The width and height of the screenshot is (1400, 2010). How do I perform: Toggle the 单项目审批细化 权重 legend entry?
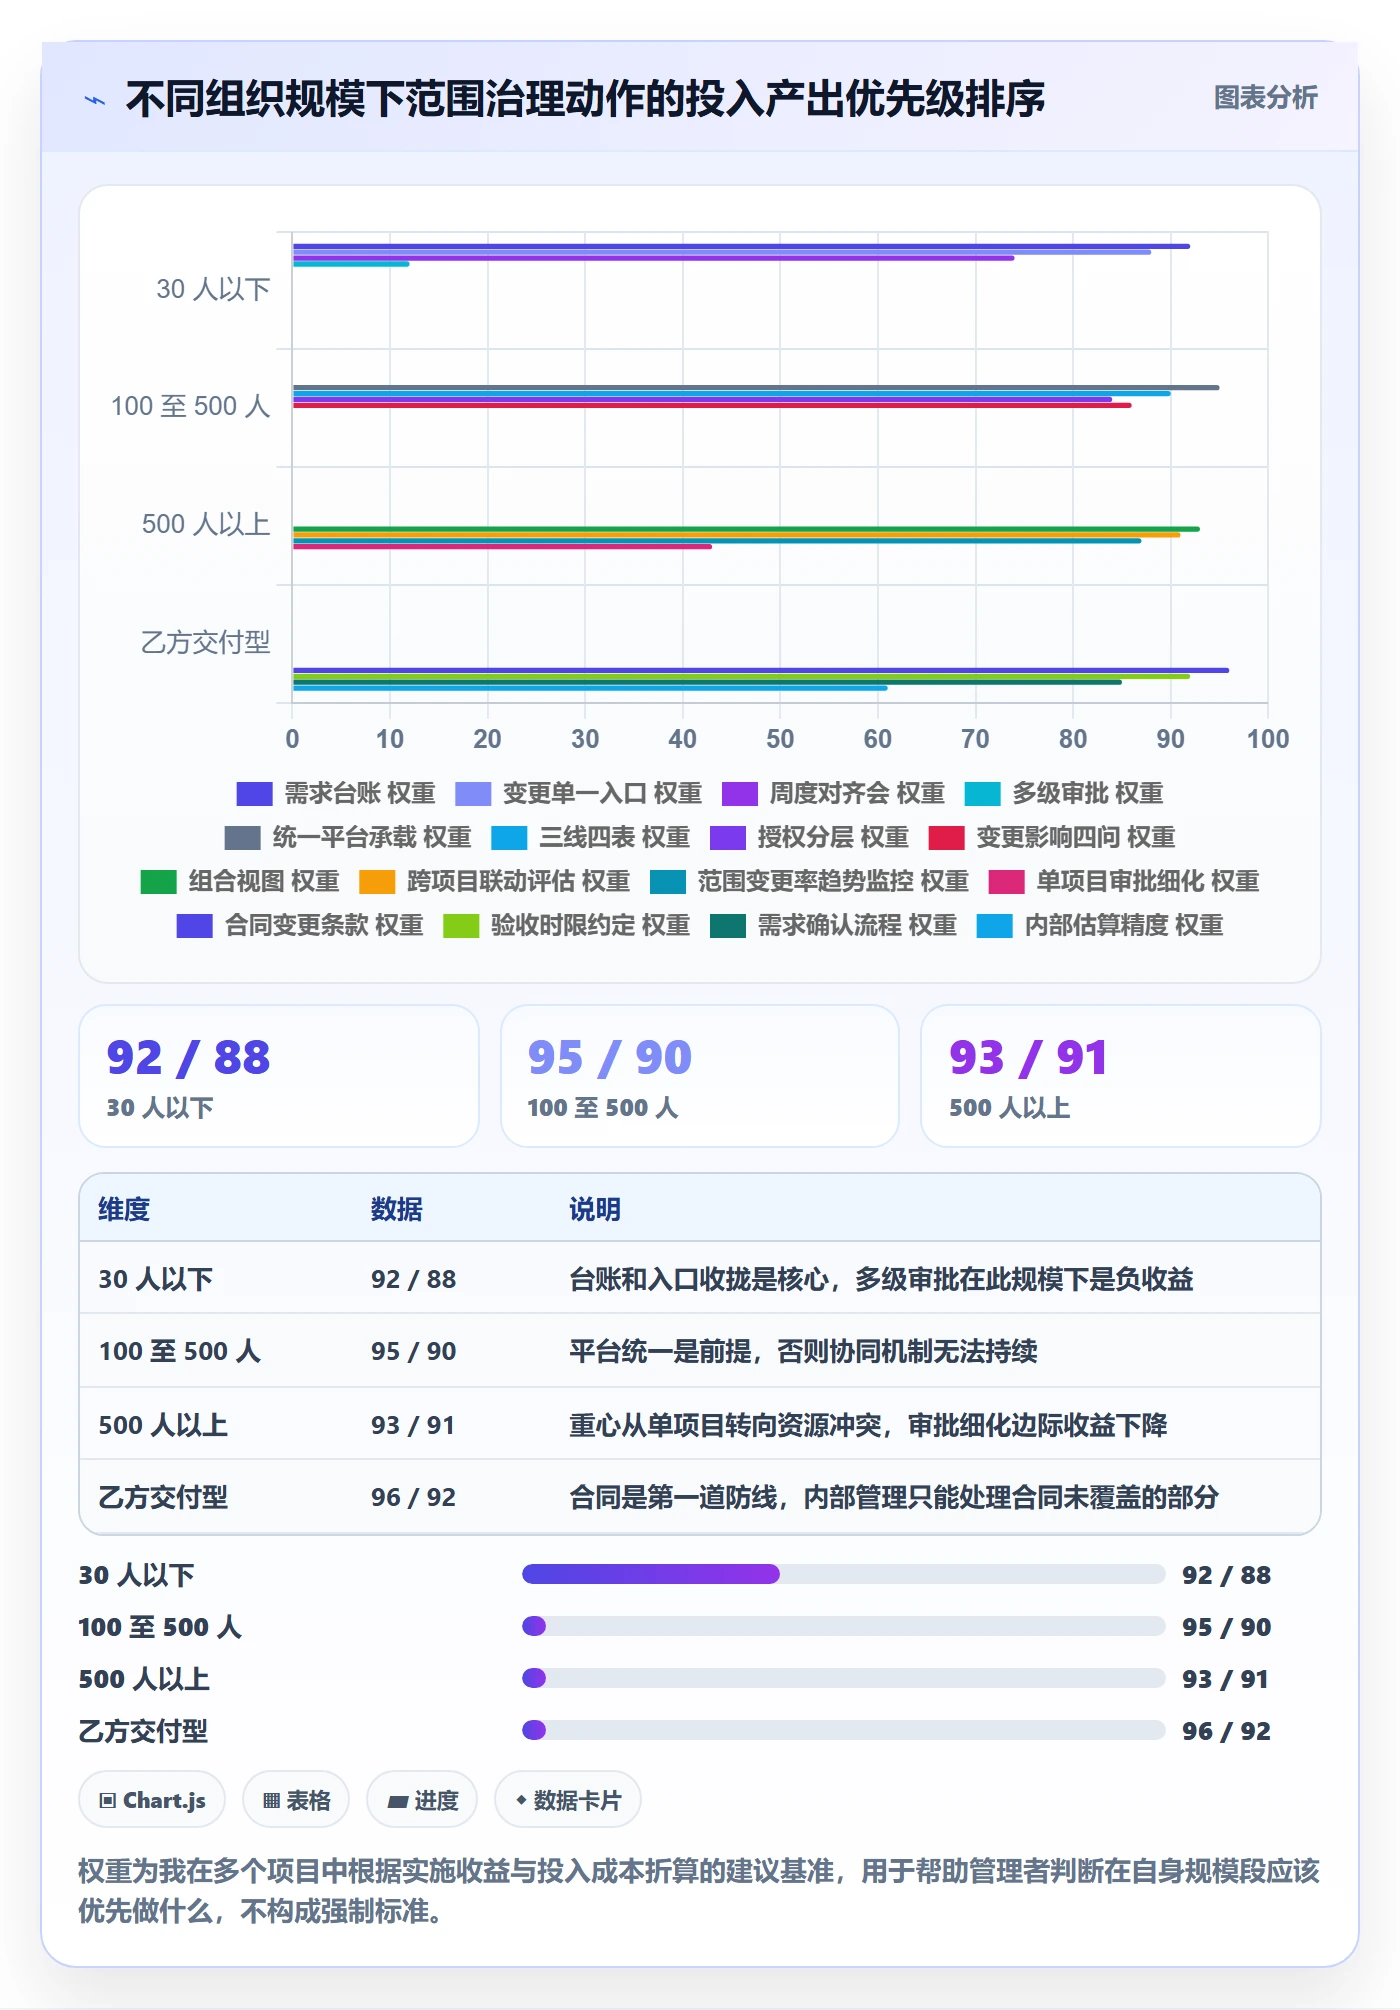click(x=1124, y=882)
